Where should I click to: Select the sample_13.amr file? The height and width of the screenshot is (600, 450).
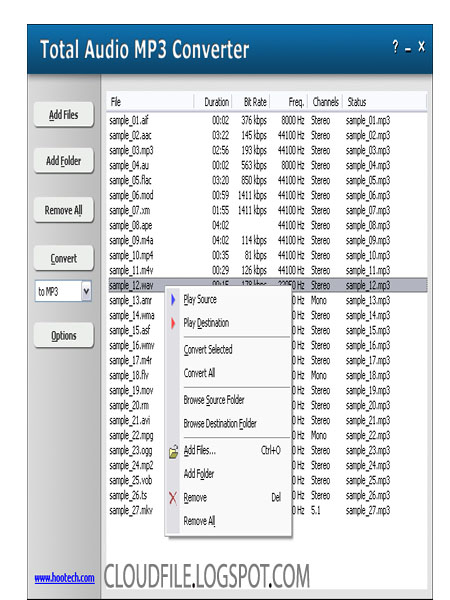click(130, 300)
